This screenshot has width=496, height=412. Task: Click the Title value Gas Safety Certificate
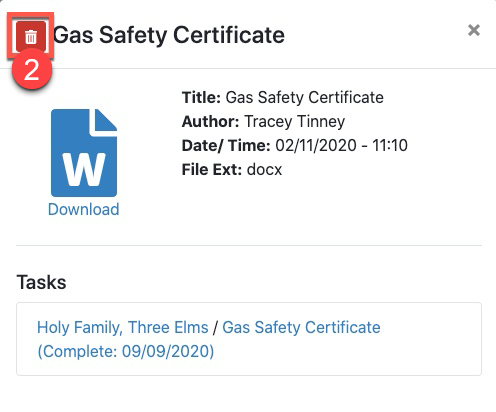[304, 98]
